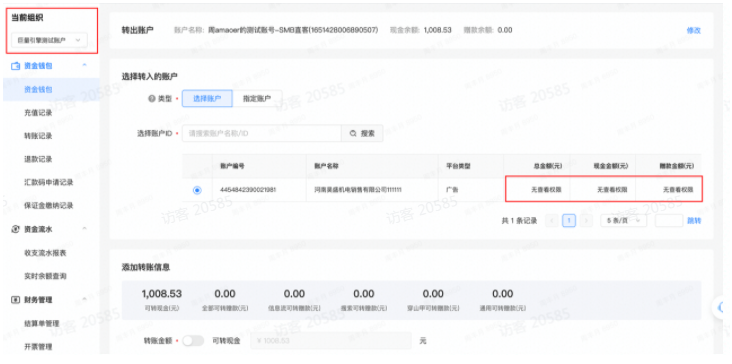Focus the 可转现金 amount input field
This screenshot has height=364, width=732.
point(331,341)
